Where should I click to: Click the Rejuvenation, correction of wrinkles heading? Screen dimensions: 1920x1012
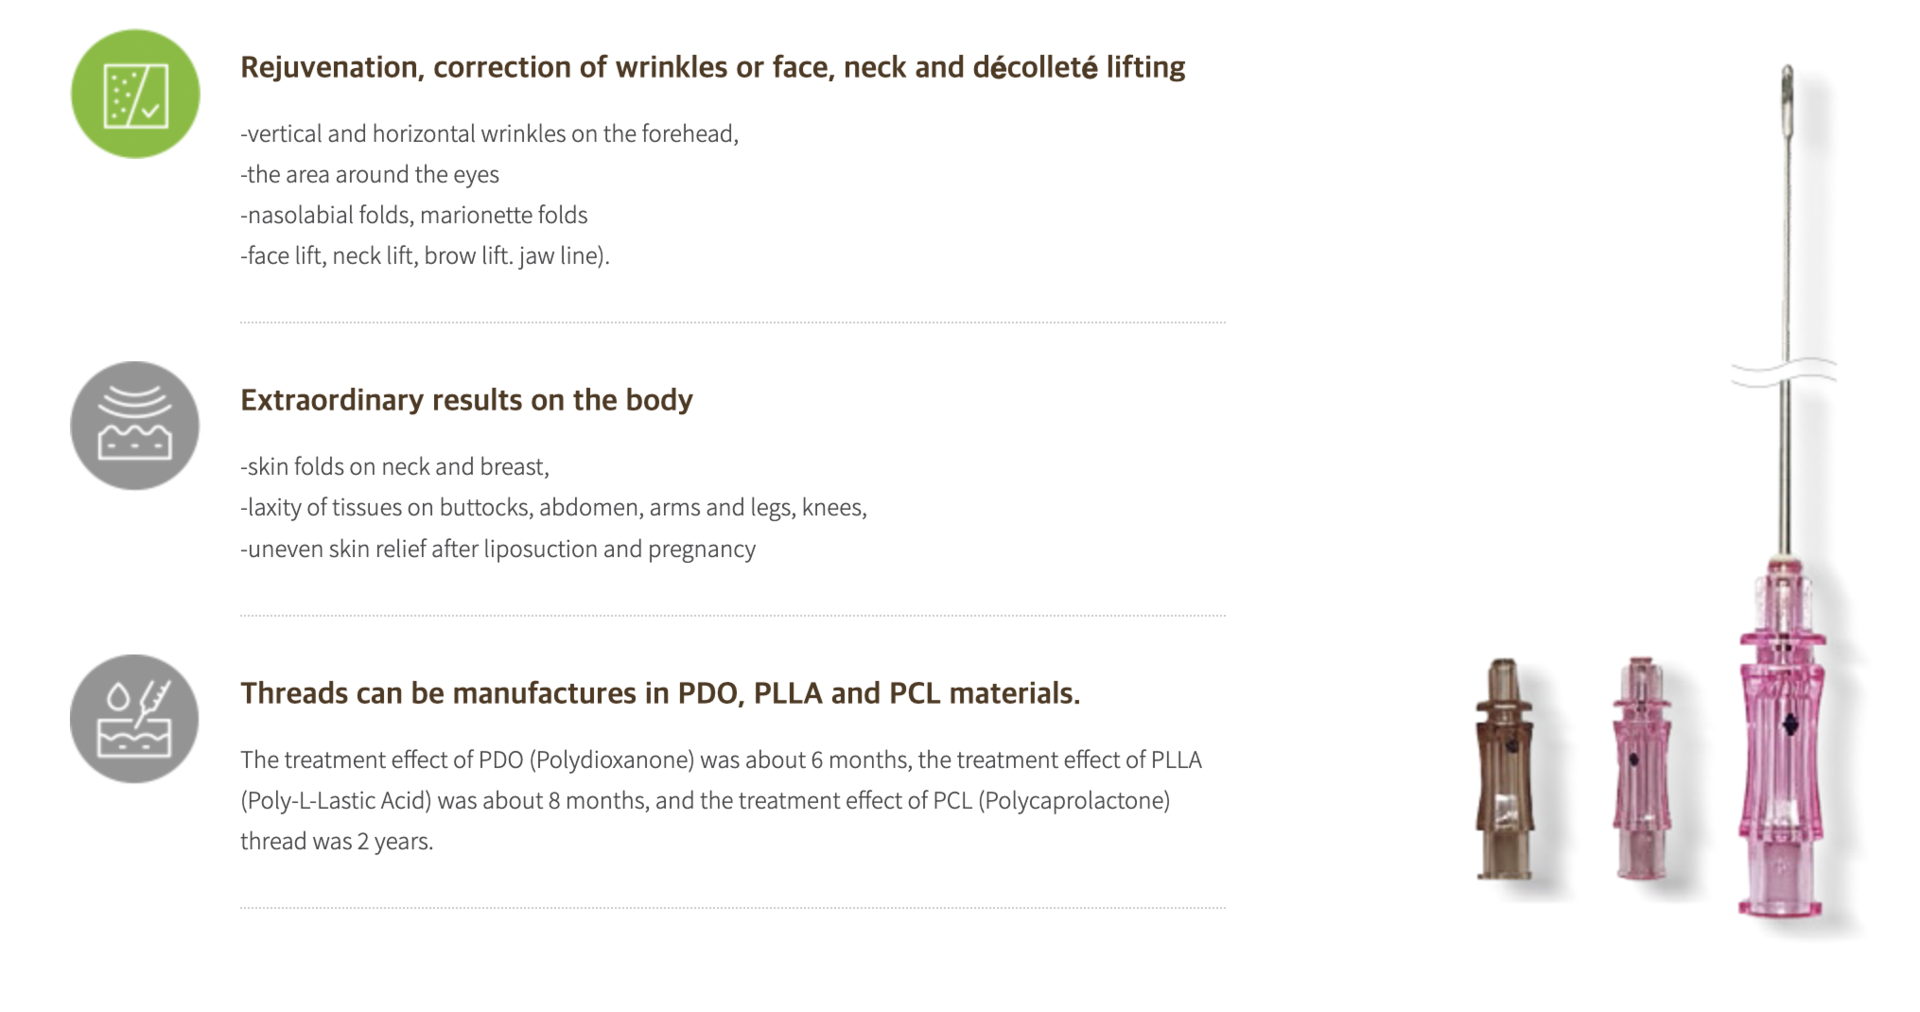pyautogui.click(x=713, y=67)
